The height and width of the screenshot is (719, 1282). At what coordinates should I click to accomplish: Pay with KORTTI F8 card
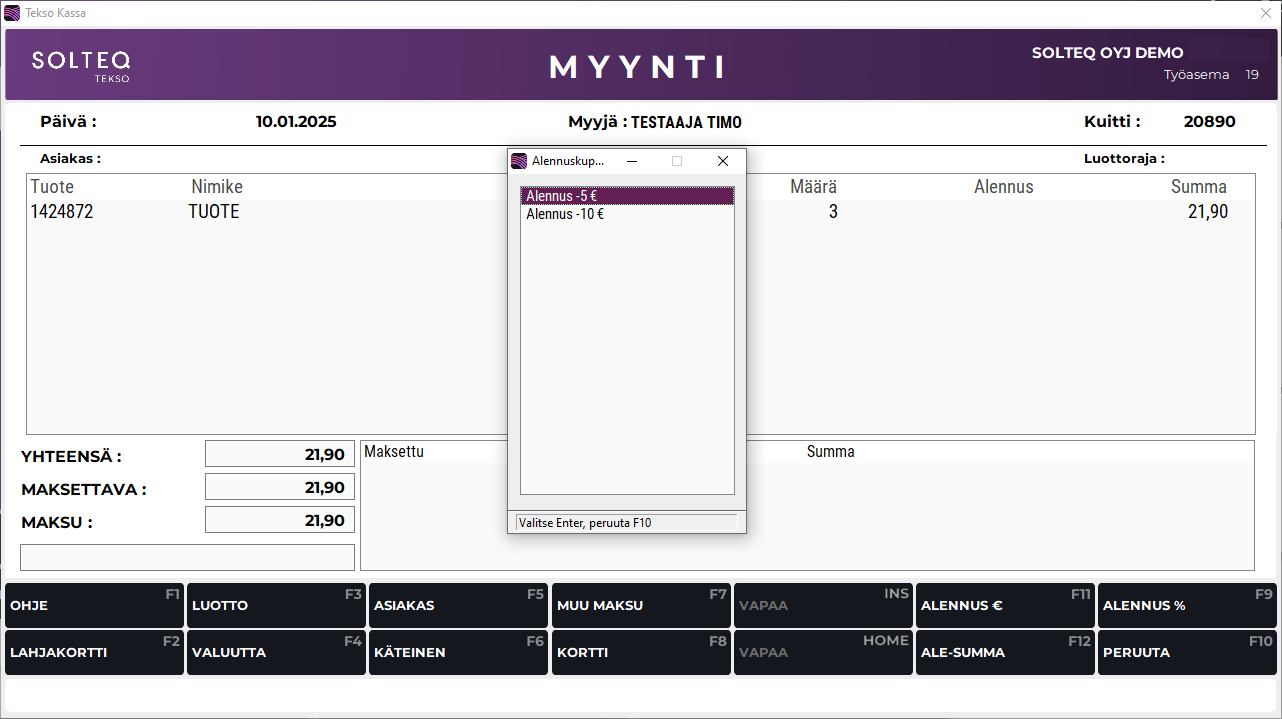(x=640, y=653)
